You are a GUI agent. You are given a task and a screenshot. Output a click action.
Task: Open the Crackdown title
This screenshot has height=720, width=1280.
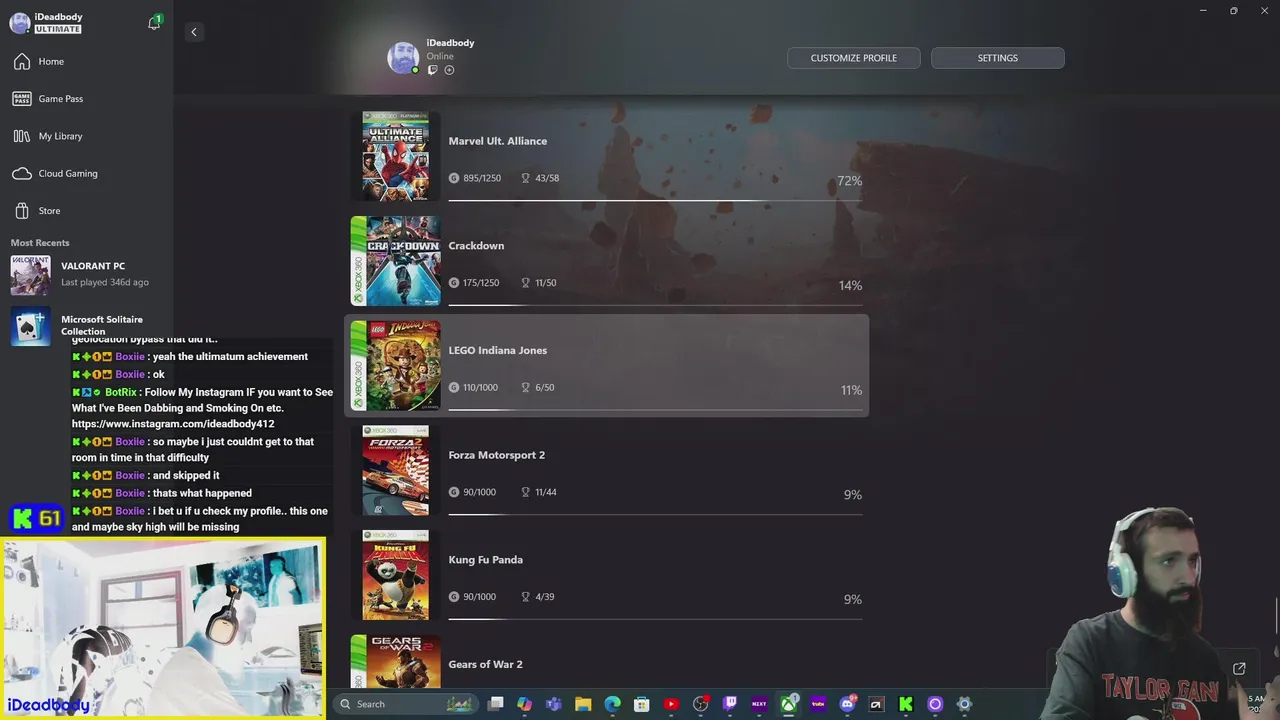(476, 246)
